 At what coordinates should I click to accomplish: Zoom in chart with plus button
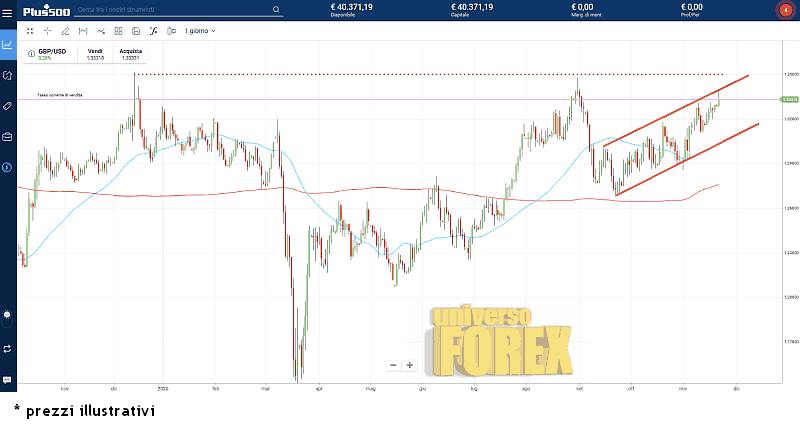(x=409, y=365)
